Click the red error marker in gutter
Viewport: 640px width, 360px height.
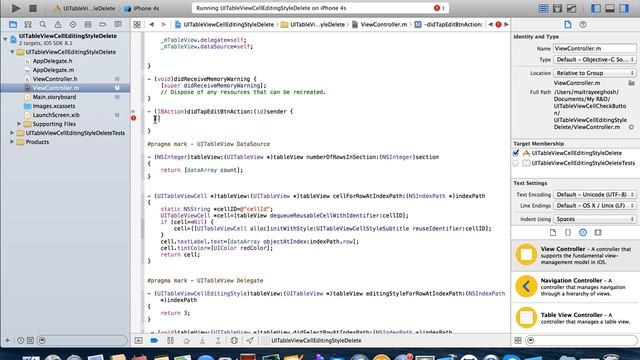[133, 118]
